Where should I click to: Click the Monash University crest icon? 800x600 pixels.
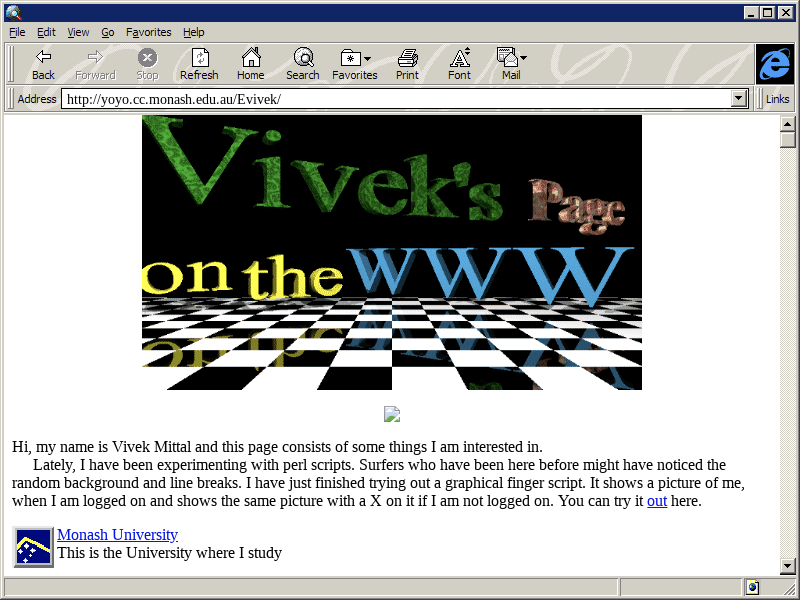click(x=33, y=547)
